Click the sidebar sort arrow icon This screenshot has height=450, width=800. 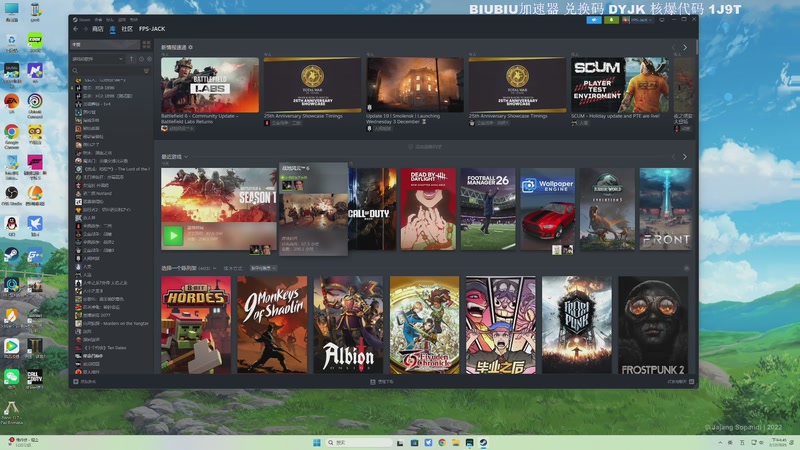[x=131, y=59]
